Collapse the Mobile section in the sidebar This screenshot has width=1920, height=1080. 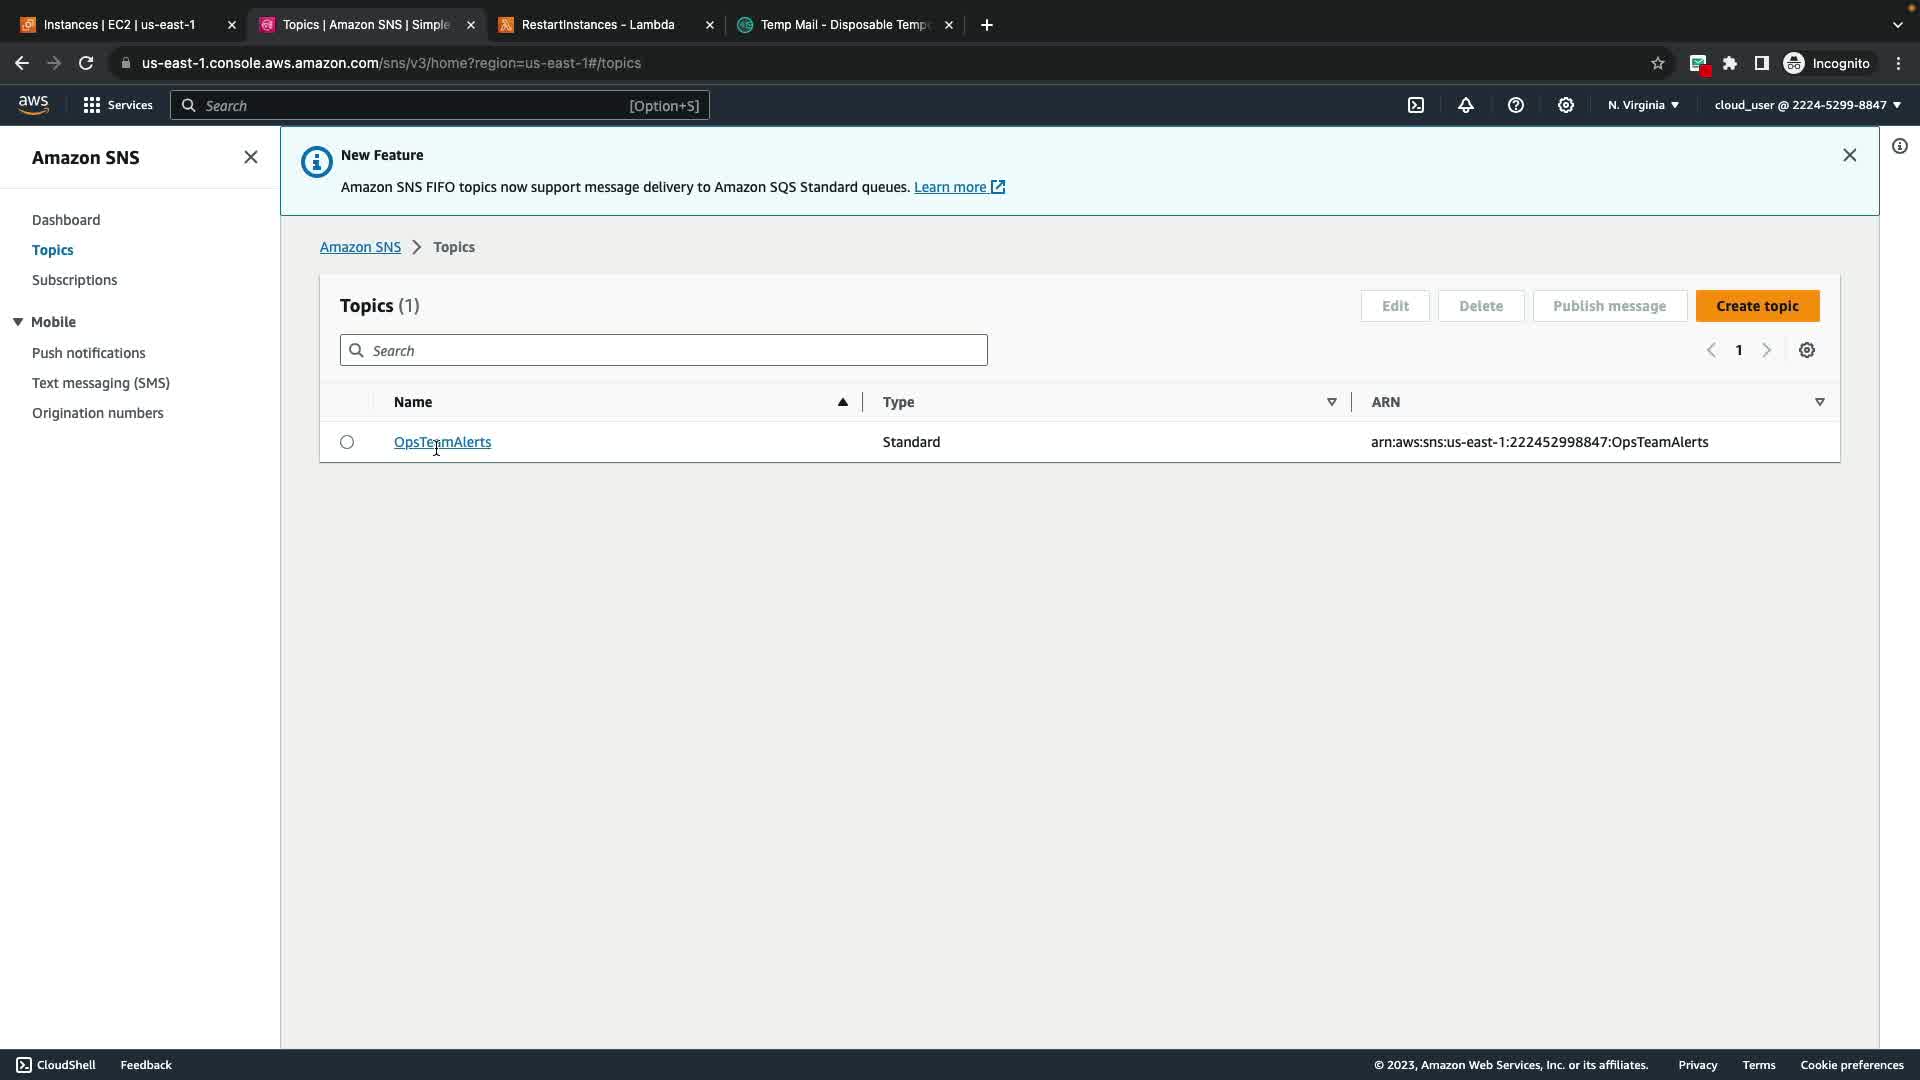18,322
